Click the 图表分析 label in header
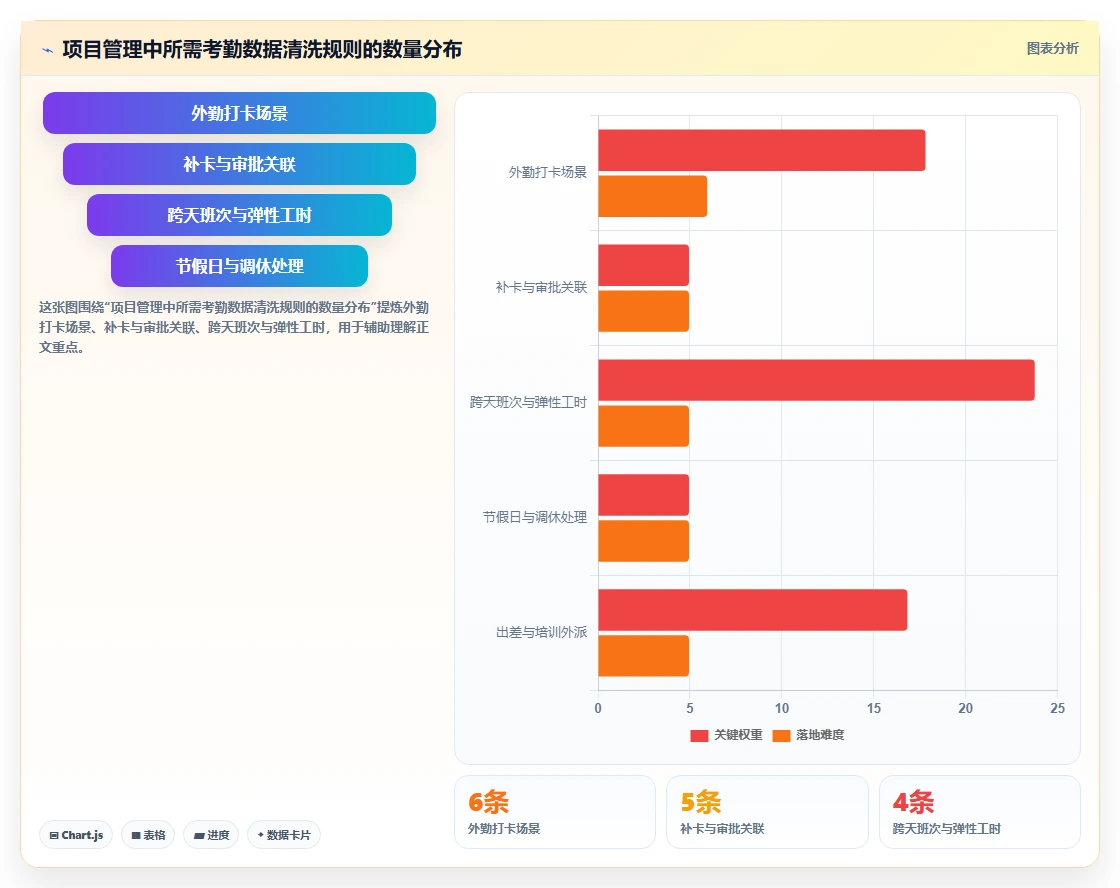 tap(1052, 49)
